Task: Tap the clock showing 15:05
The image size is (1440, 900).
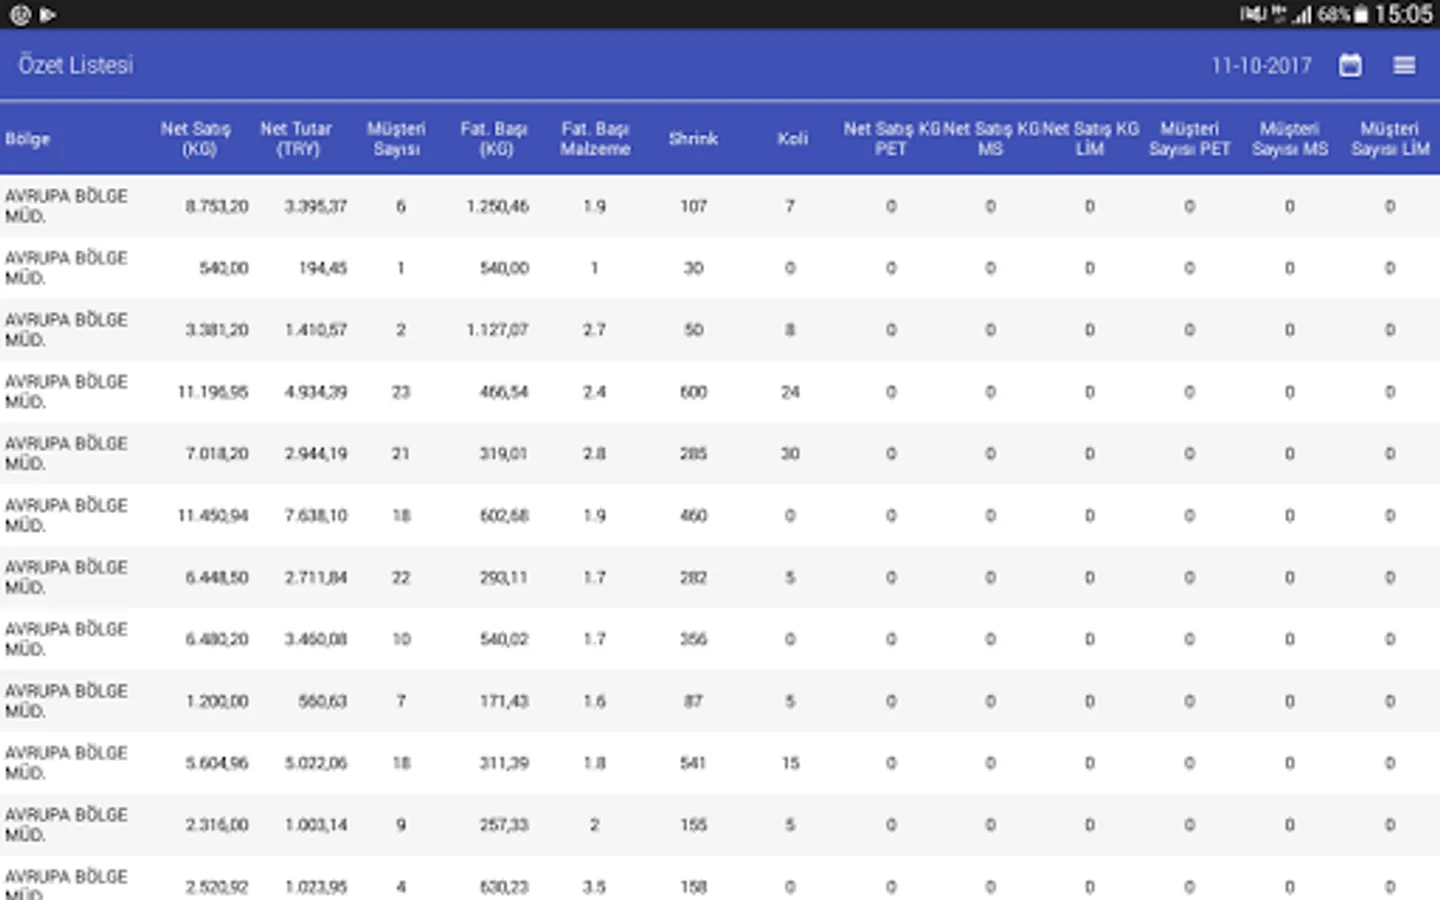Action: 1403,14
